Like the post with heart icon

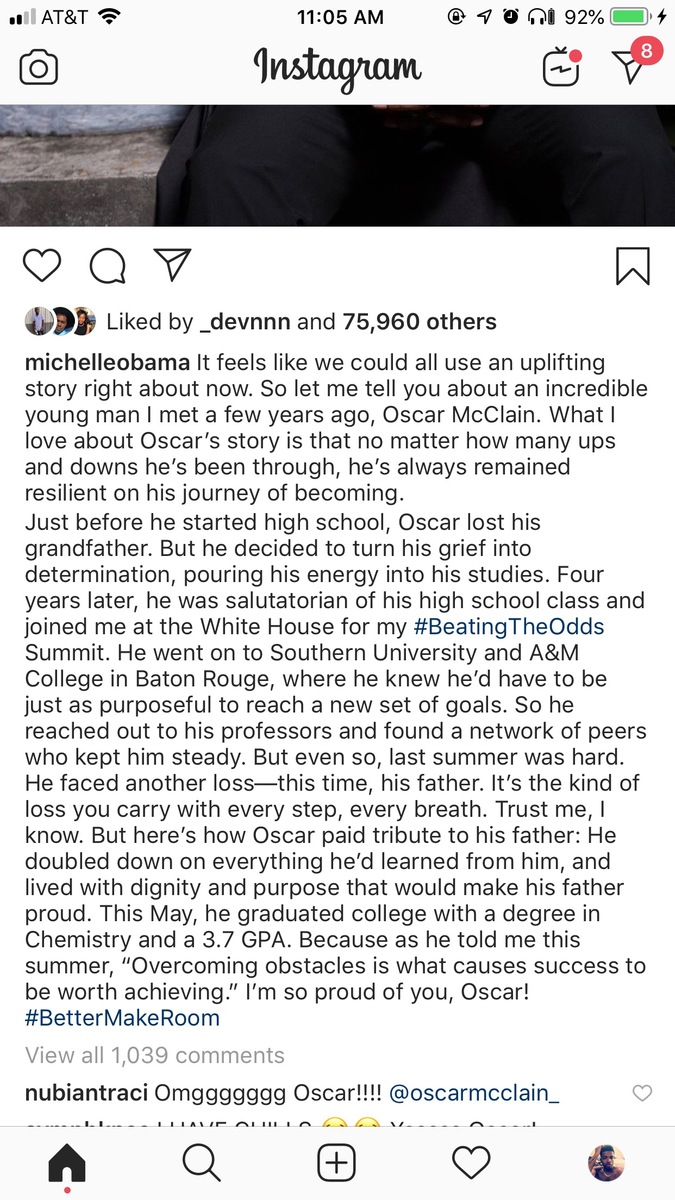point(41,265)
